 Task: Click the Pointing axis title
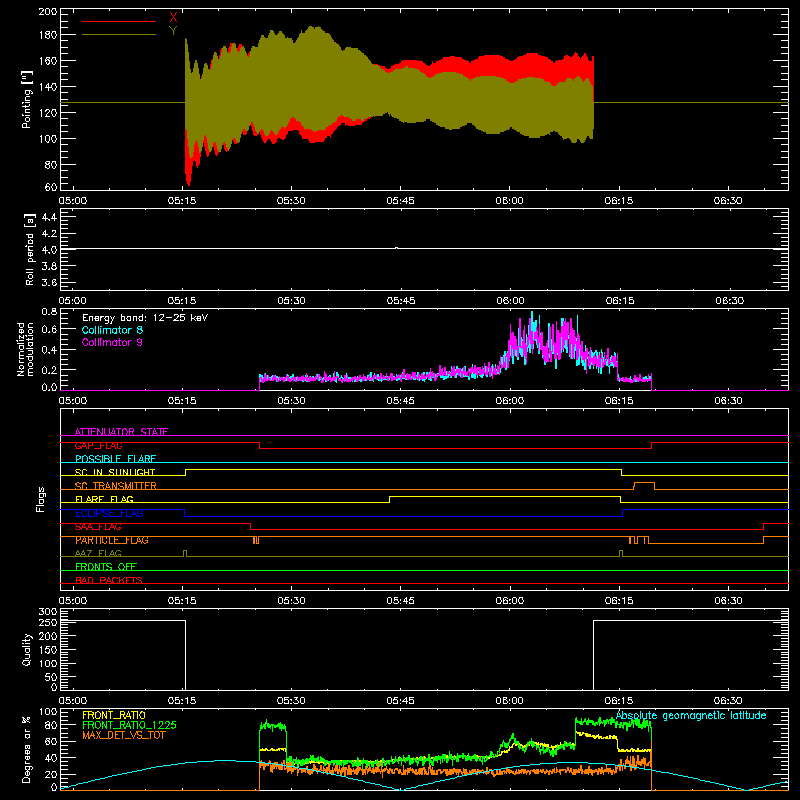[27, 99]
